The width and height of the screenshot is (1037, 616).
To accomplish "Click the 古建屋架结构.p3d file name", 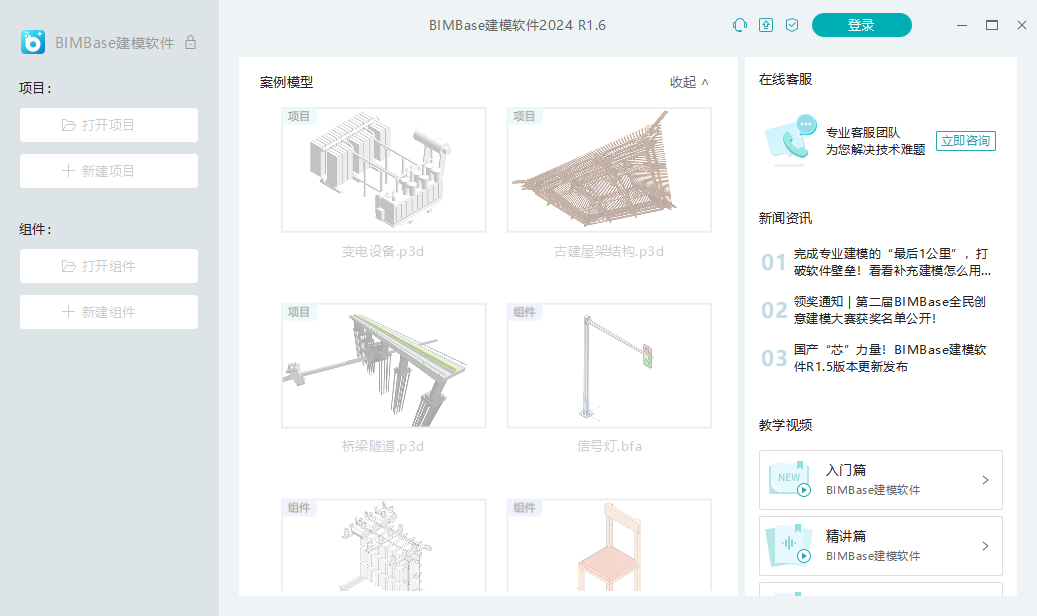I will (x=609, y=251).
